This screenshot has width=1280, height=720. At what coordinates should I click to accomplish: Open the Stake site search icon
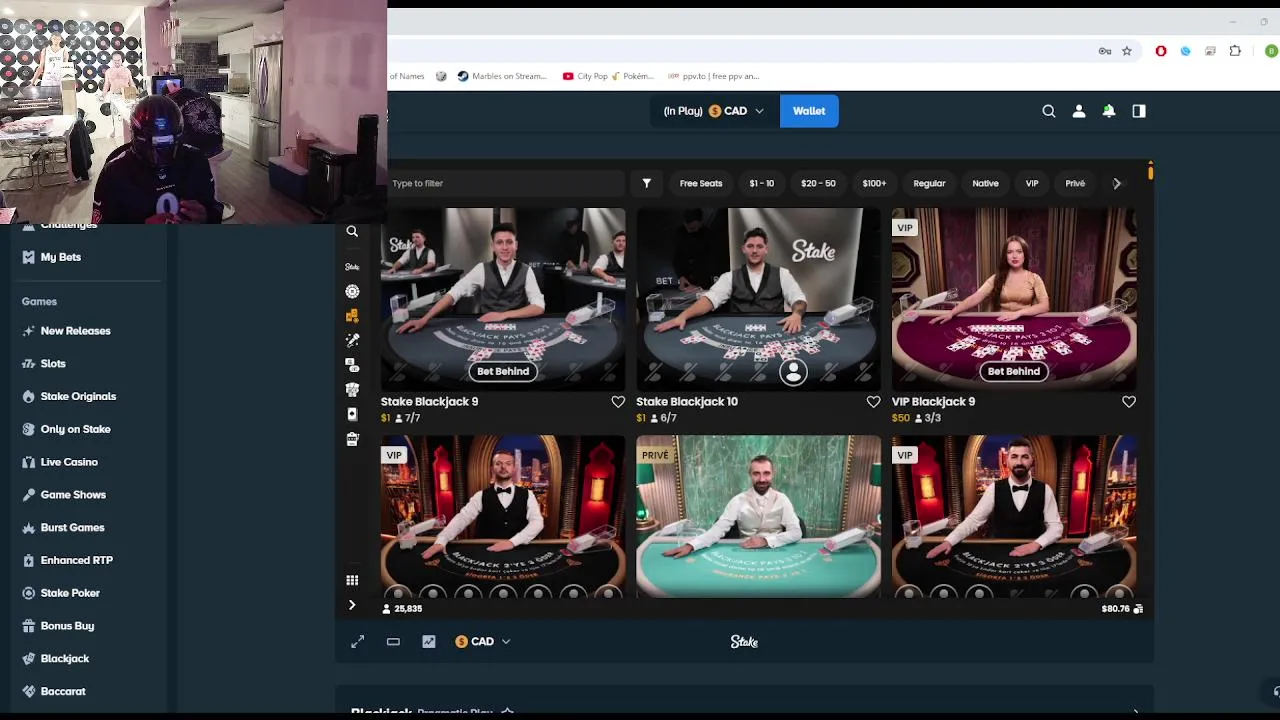coord(1049,111)
